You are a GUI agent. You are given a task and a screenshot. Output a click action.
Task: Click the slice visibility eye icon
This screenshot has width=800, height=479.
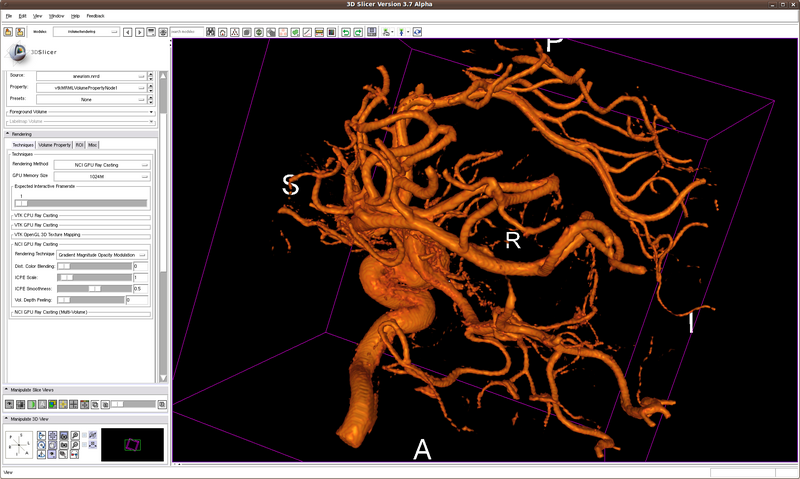(x=10, y=404)
